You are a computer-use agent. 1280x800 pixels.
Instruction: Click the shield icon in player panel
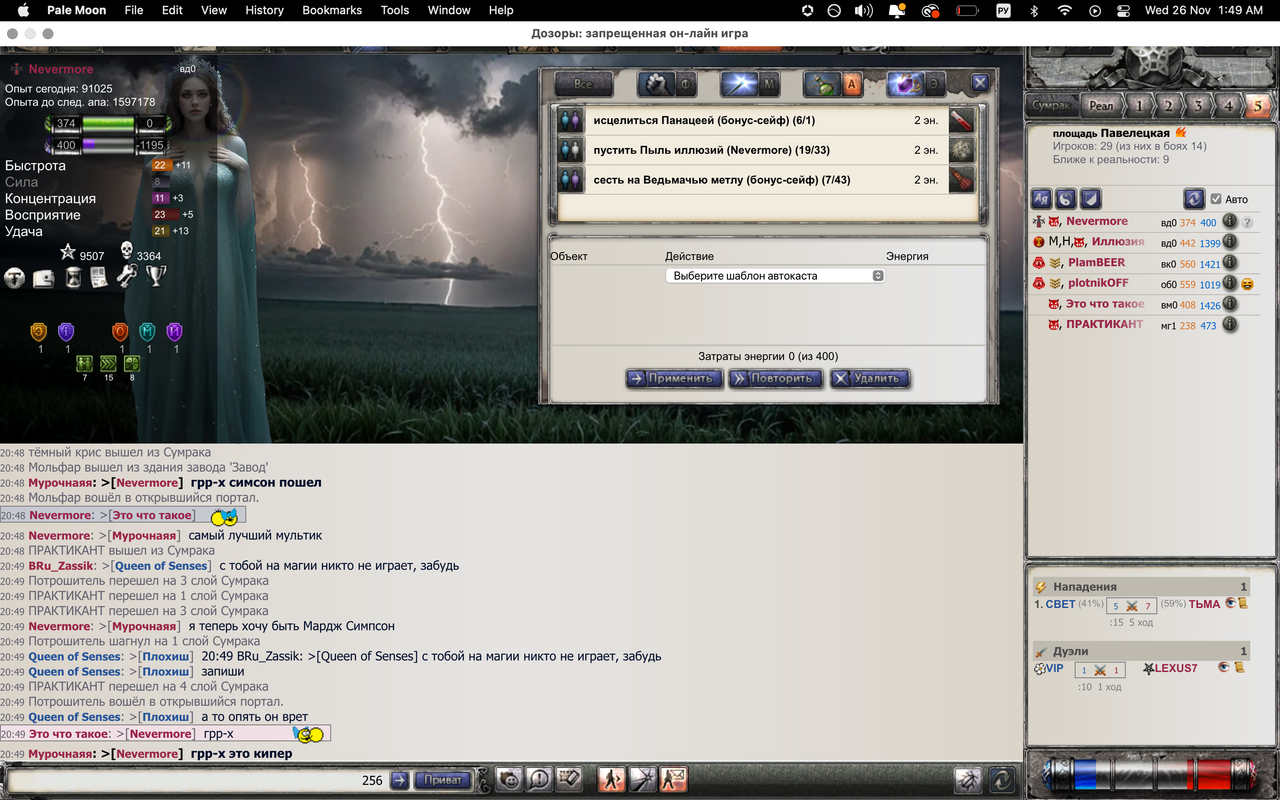(1090, 198)
